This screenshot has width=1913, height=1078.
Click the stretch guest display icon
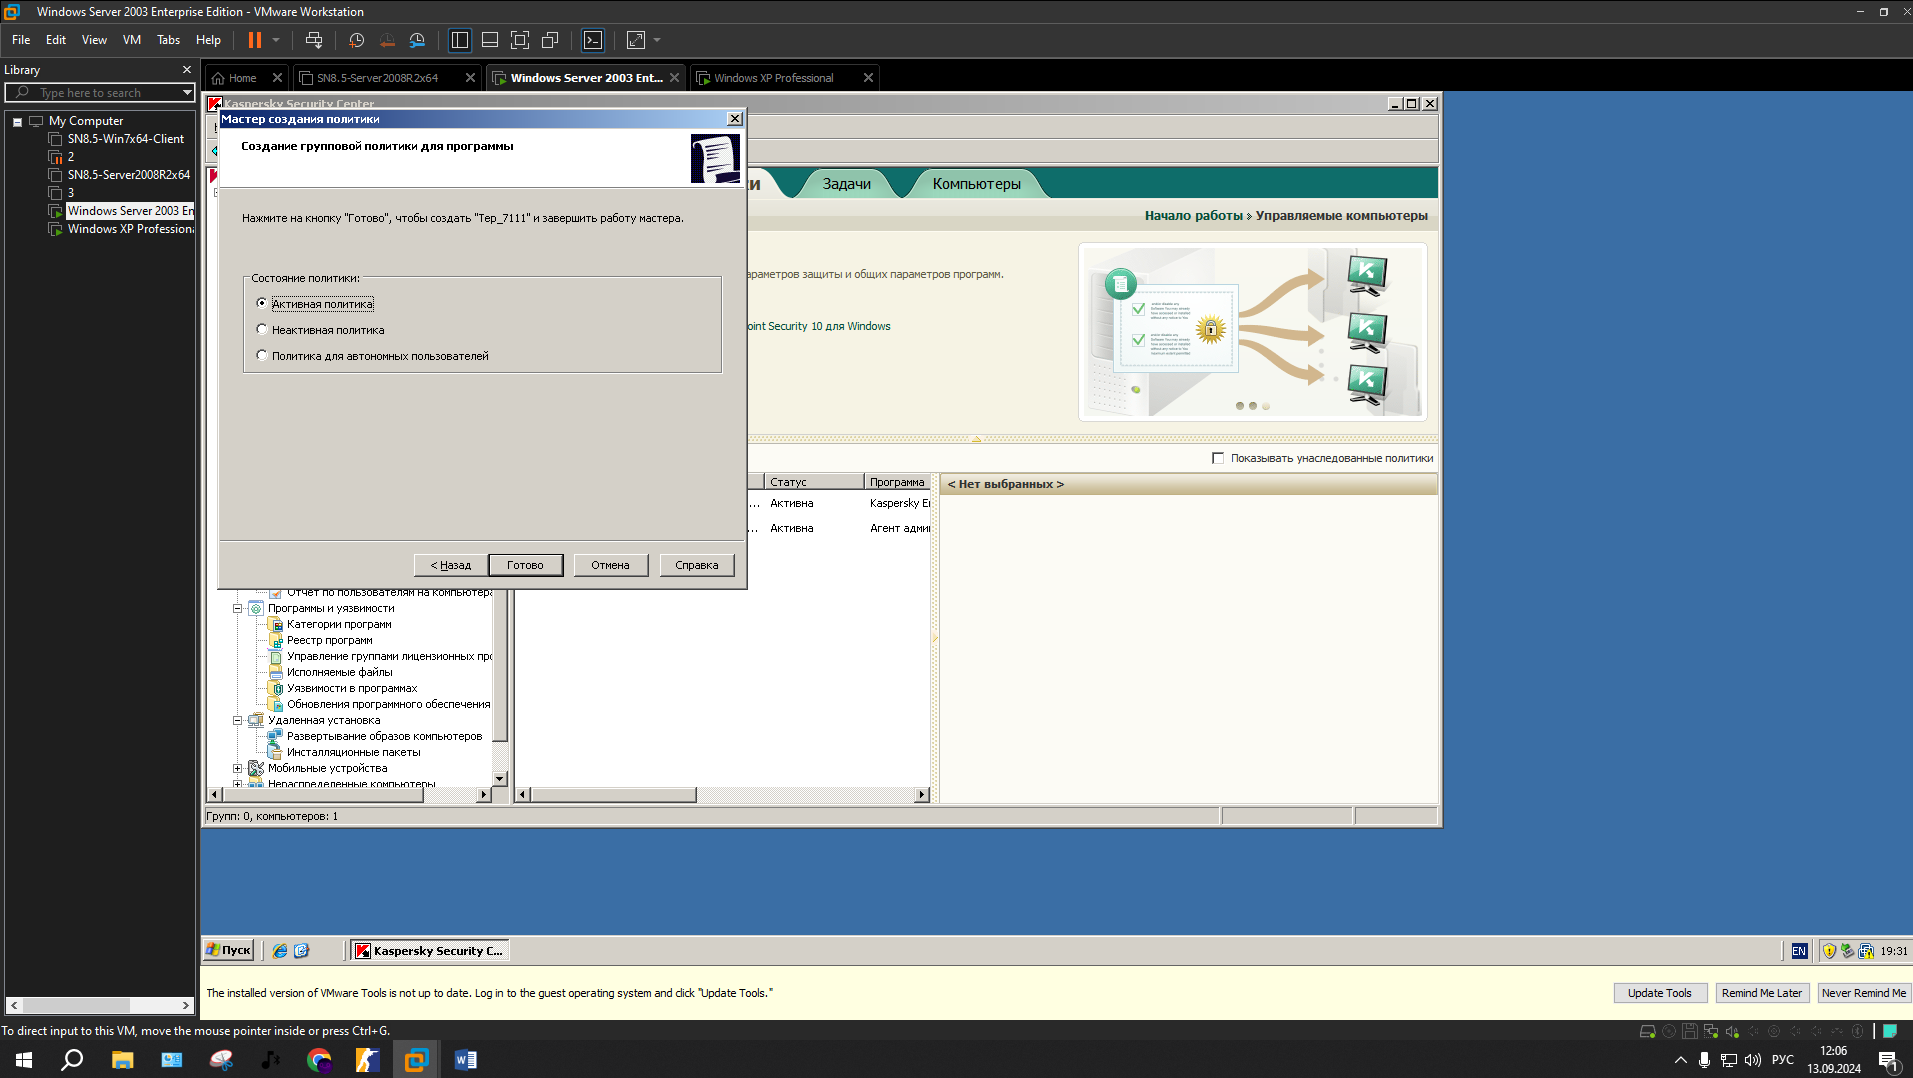tap(636, 40)
